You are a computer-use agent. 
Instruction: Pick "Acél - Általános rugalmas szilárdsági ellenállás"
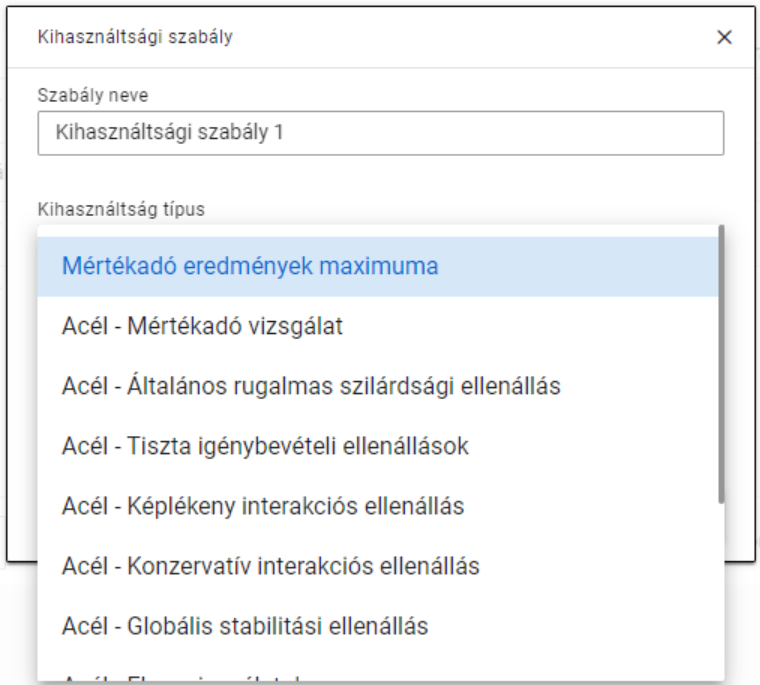[311, 386]
